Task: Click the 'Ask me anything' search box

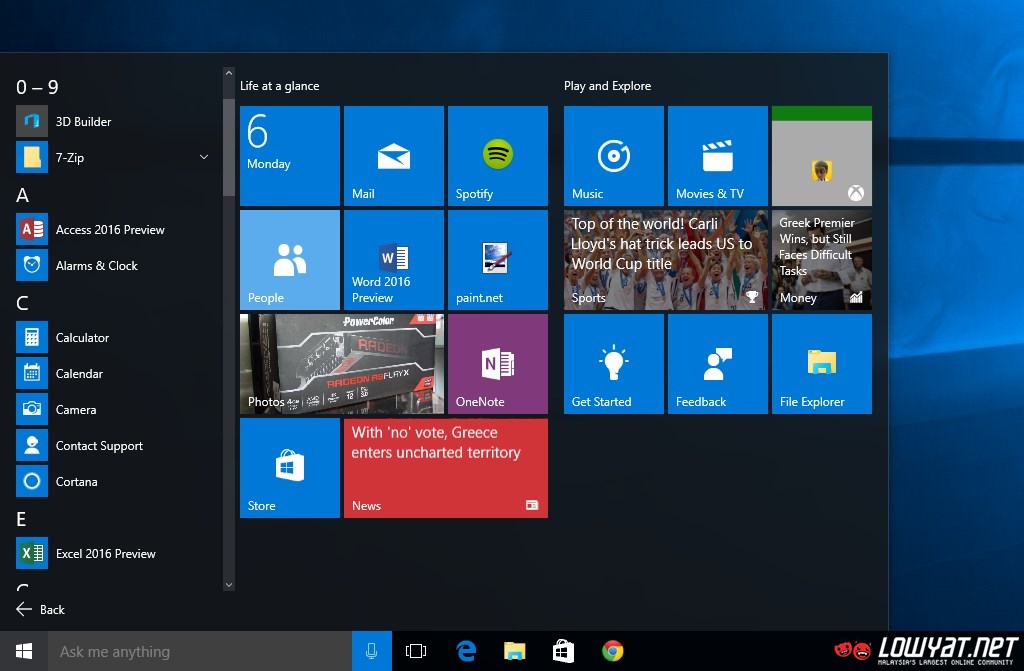Action: (x=200, y=651)
